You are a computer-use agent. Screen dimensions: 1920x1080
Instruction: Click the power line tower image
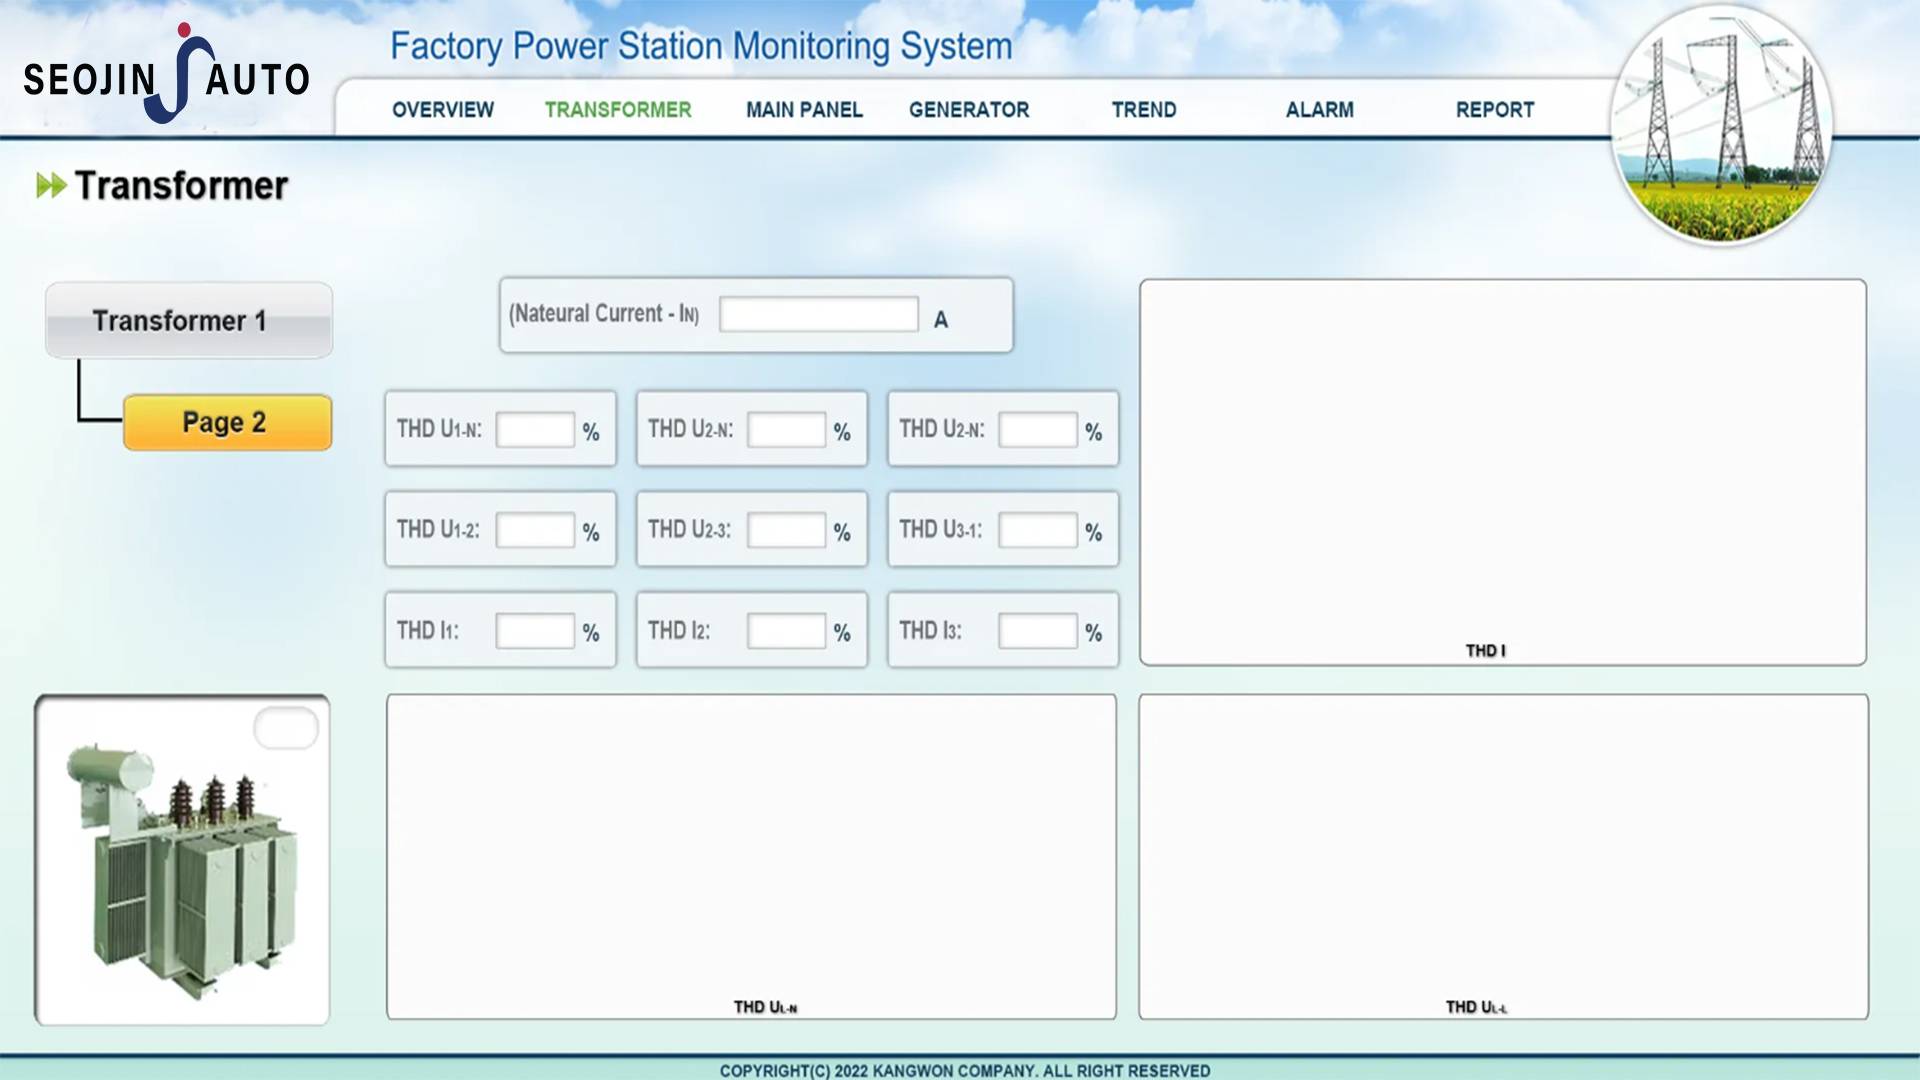point(1722,125)
